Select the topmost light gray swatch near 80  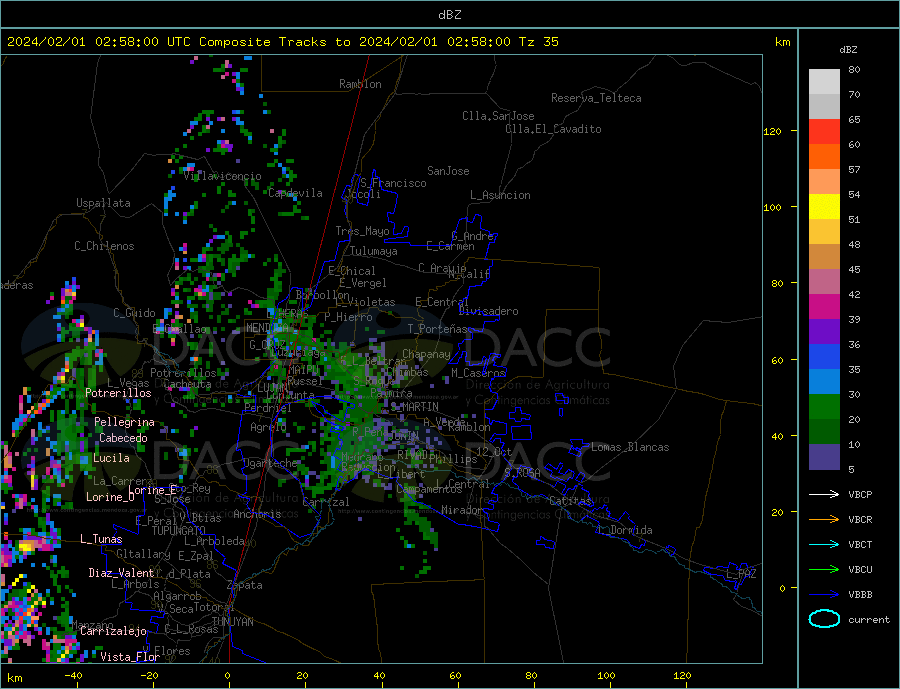[824, 82]
